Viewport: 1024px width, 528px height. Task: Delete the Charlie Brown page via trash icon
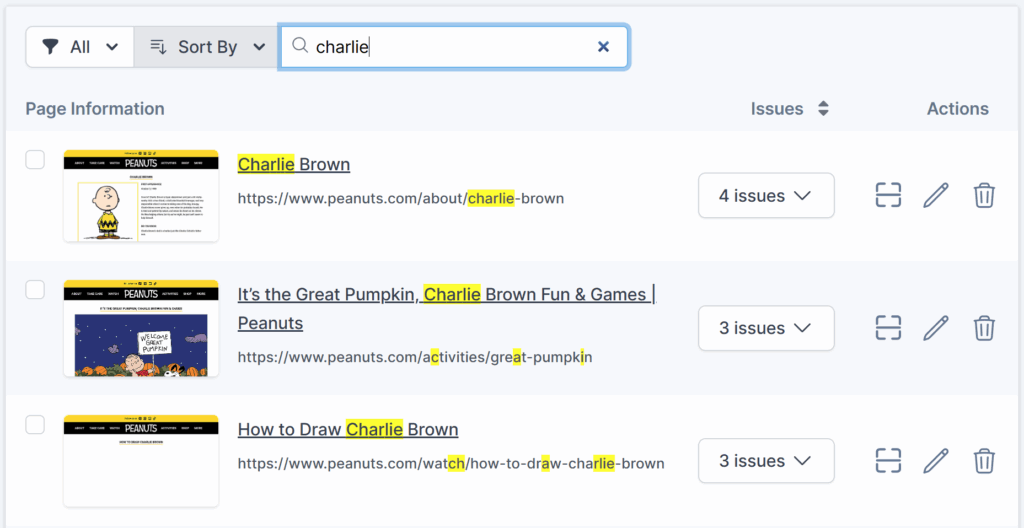pyautogui.click(x=984, y=195)
